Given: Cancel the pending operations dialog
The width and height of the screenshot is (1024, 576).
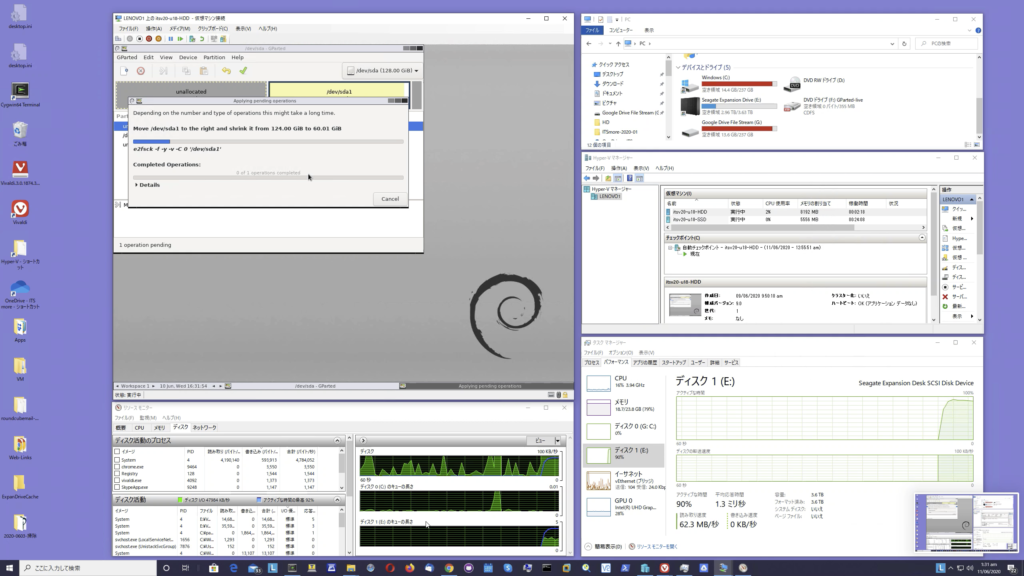Looking at the screenshot, I should pos(390,199).
